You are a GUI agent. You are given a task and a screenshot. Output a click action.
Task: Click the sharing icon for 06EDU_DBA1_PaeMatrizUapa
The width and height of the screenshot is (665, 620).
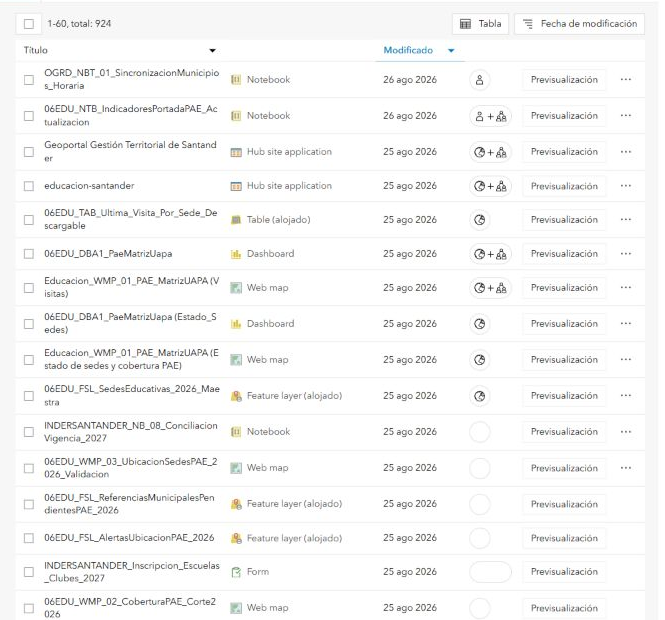pos(490,254)
